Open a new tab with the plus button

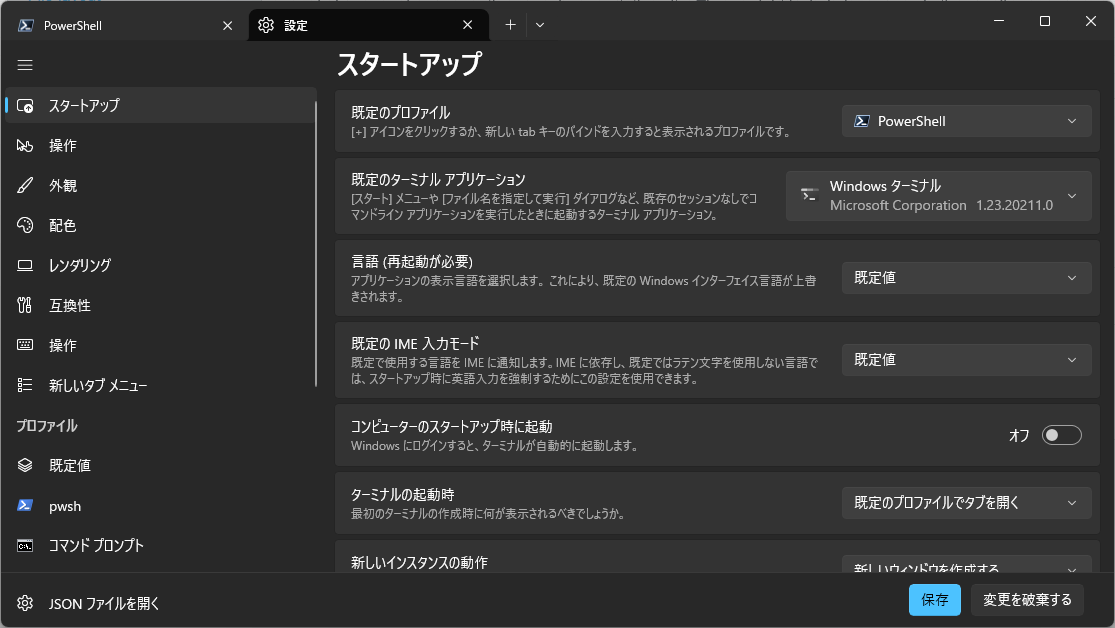click(510, 24)
